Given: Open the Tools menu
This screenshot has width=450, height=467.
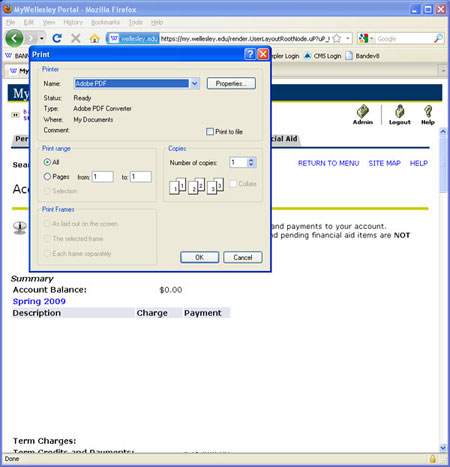Looking at the screenshot, I should pyautogui.click(x=135, y=22).
